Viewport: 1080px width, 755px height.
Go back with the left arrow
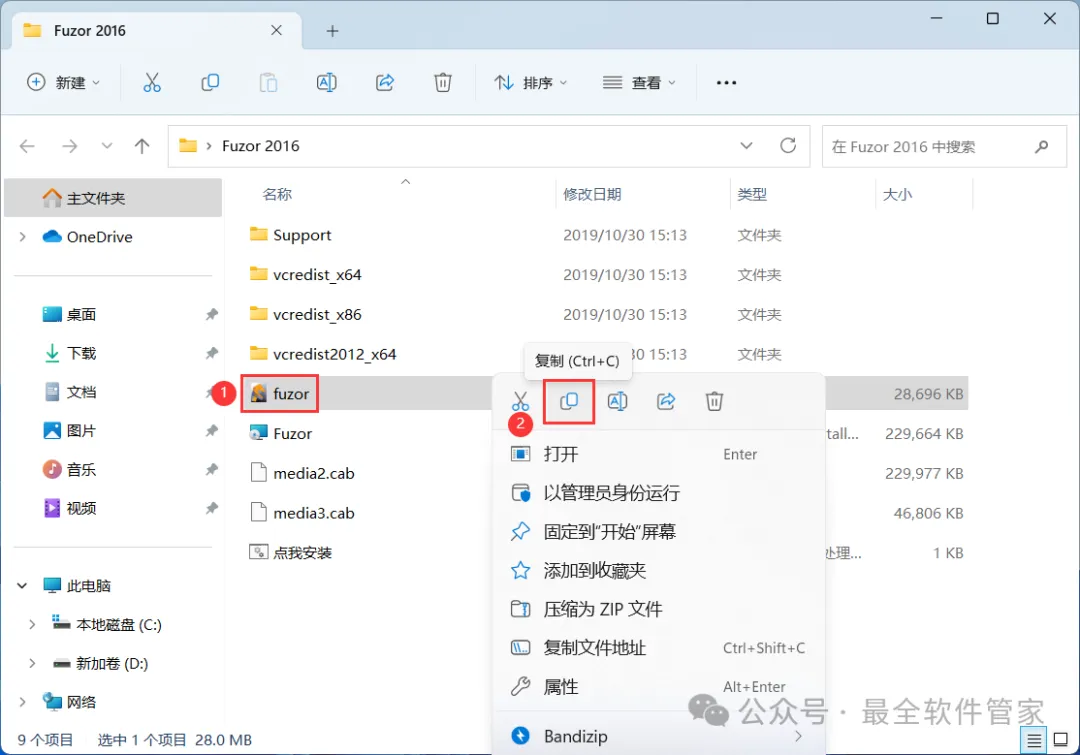pyautogui.click(x=27, y=146)
